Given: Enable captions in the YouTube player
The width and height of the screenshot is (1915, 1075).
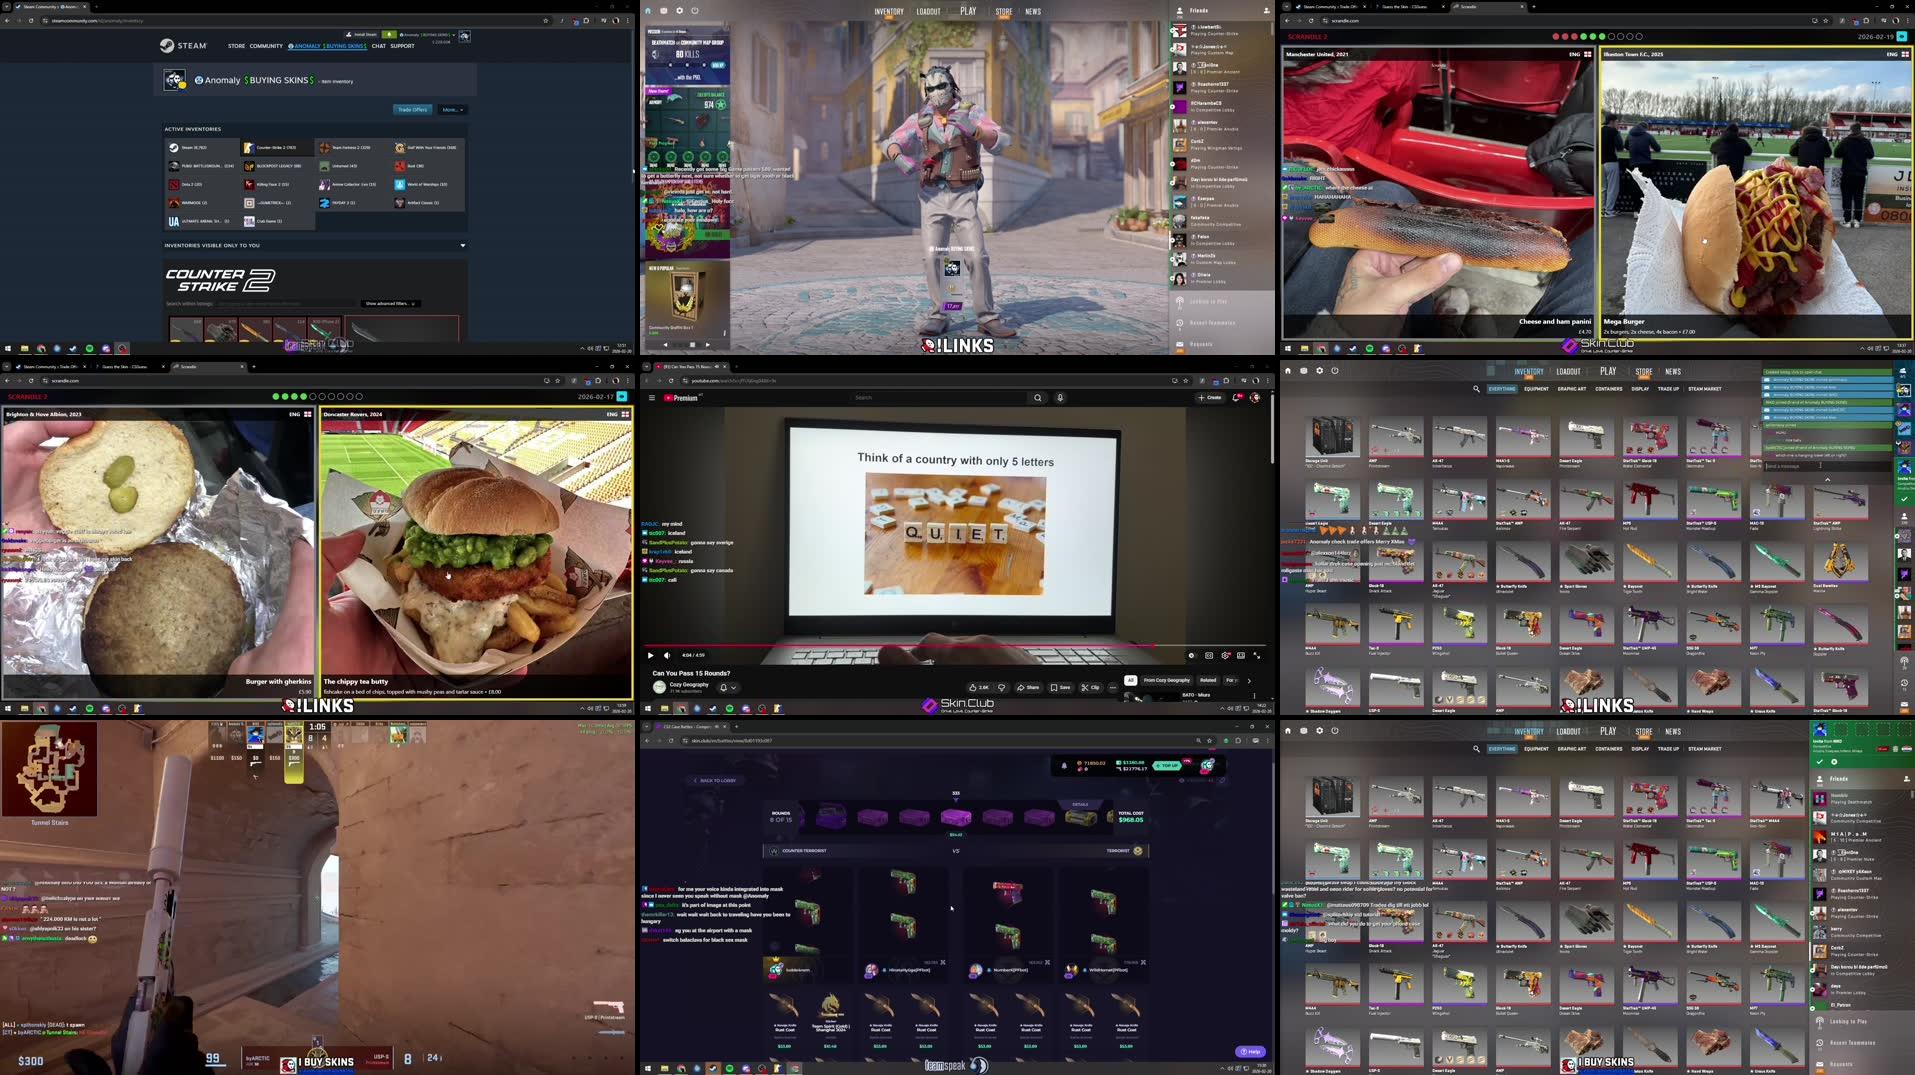Looking at the screenshot, I should [x=1208, y=655].
